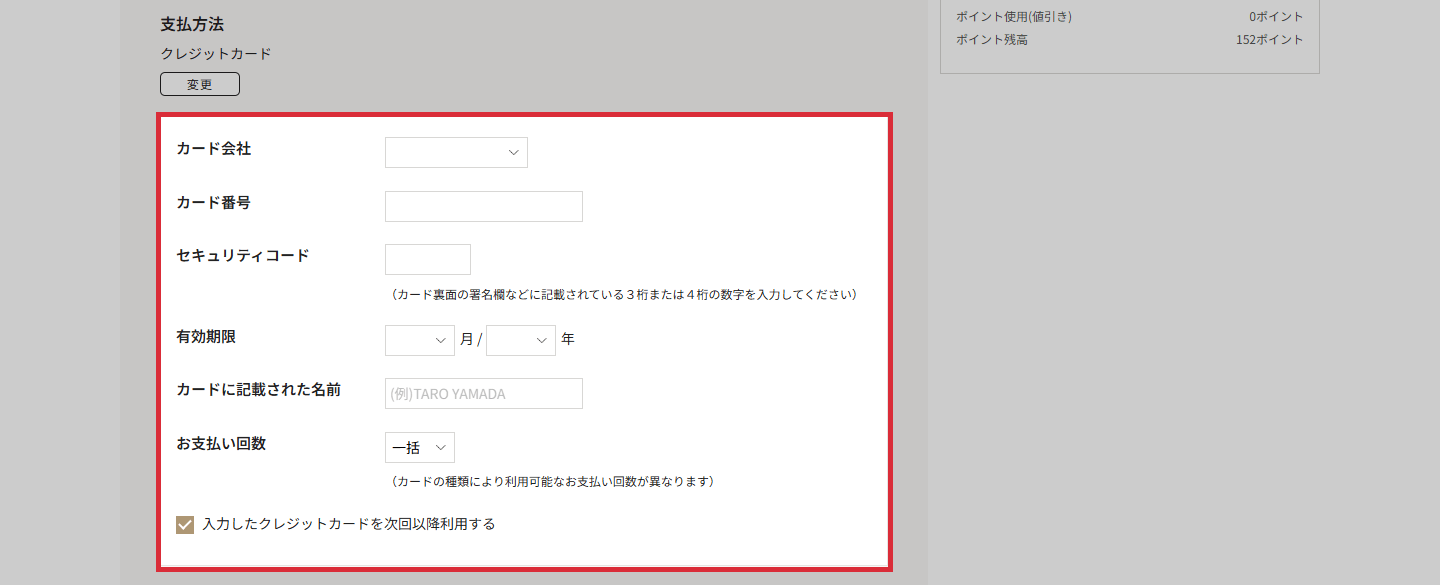Click the セキュリティコード entry field
Image resolution: width=1440 pixels, height=585 pixels.
point(427,259)
